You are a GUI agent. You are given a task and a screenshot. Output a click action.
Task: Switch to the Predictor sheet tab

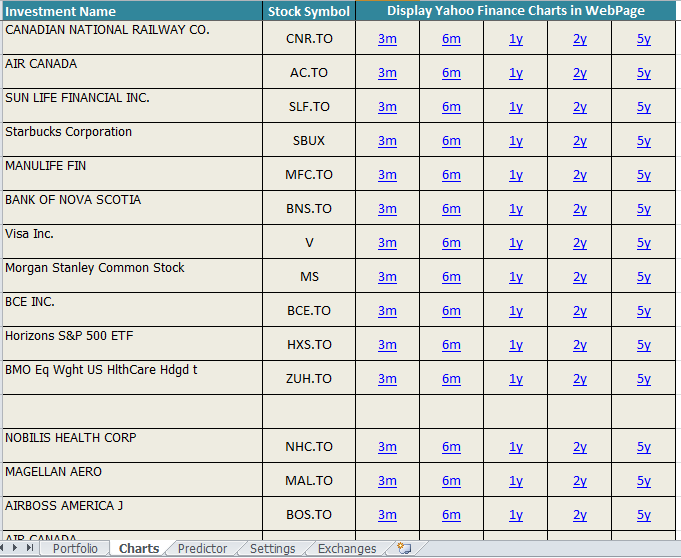pos(202,548)
